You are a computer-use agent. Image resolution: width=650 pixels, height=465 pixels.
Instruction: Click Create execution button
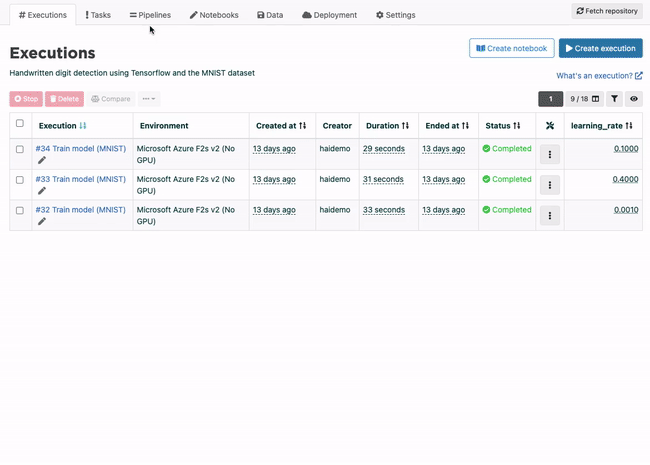tap(601, 48)
